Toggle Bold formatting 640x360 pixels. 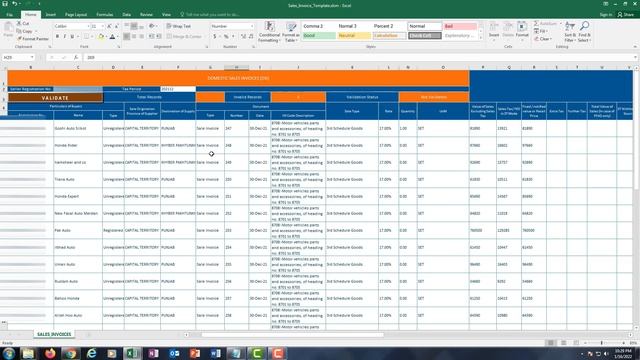click(57, 37)
